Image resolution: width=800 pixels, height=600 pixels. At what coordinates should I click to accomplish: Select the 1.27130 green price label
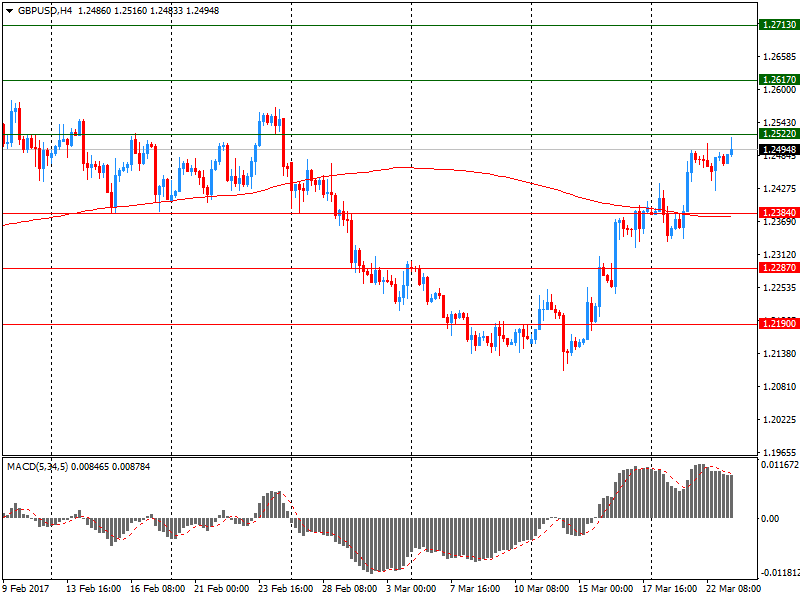click(x=779, y=24)
